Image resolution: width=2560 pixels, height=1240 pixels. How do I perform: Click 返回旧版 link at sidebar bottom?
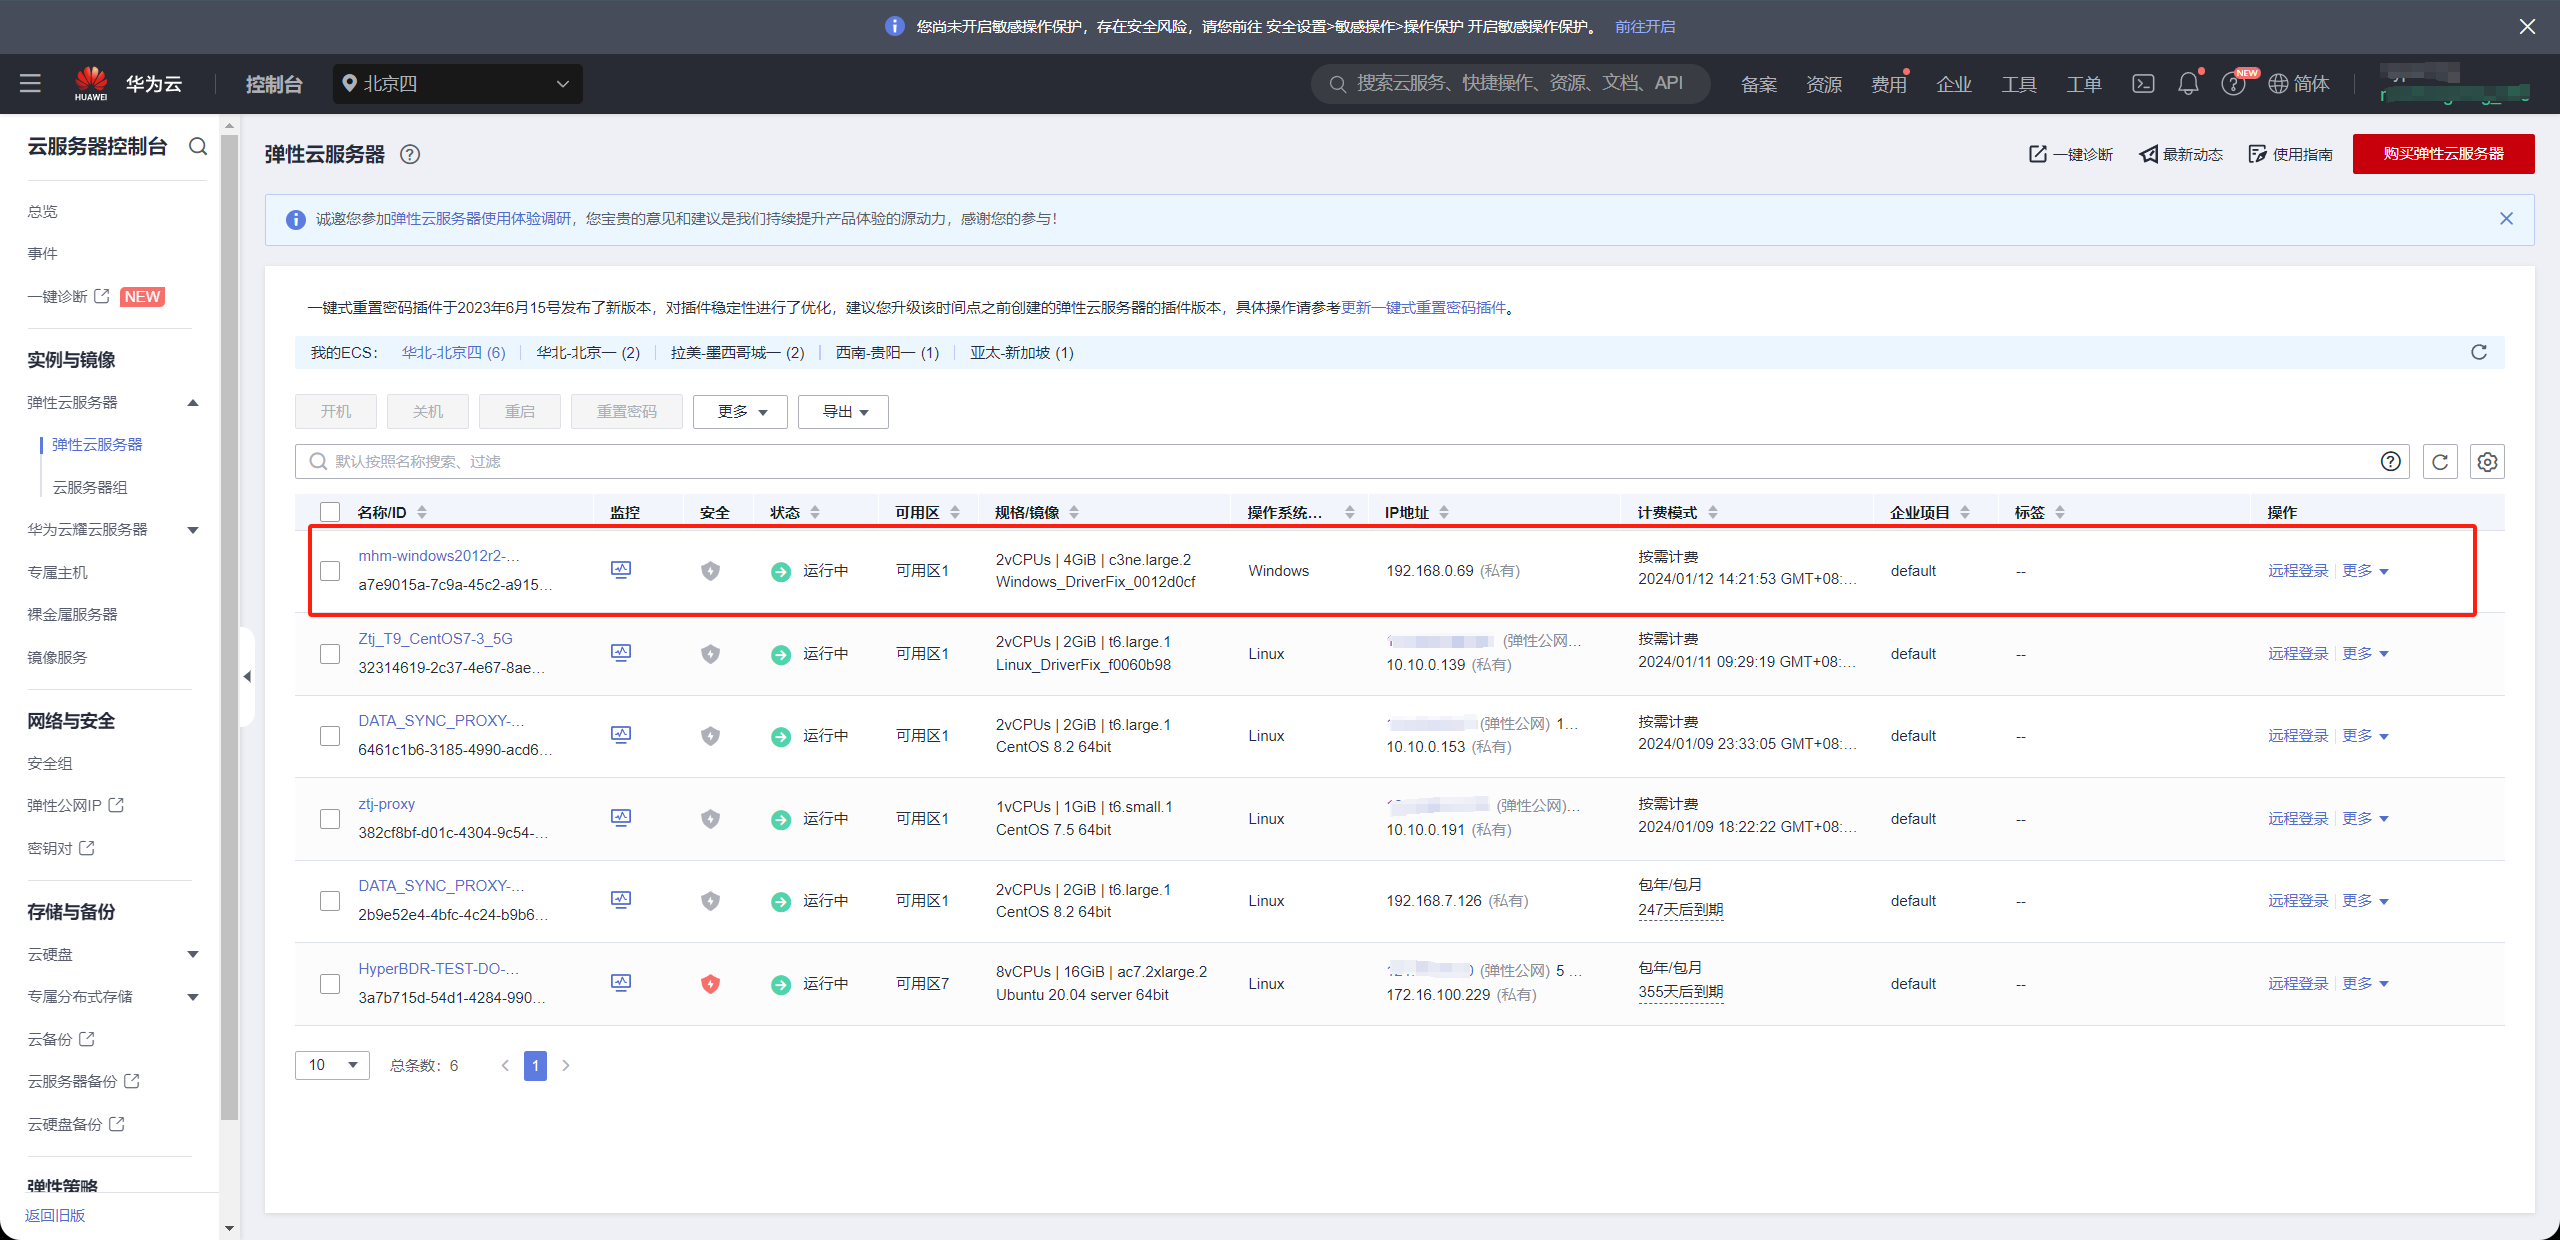click(x=55, y=1216)
